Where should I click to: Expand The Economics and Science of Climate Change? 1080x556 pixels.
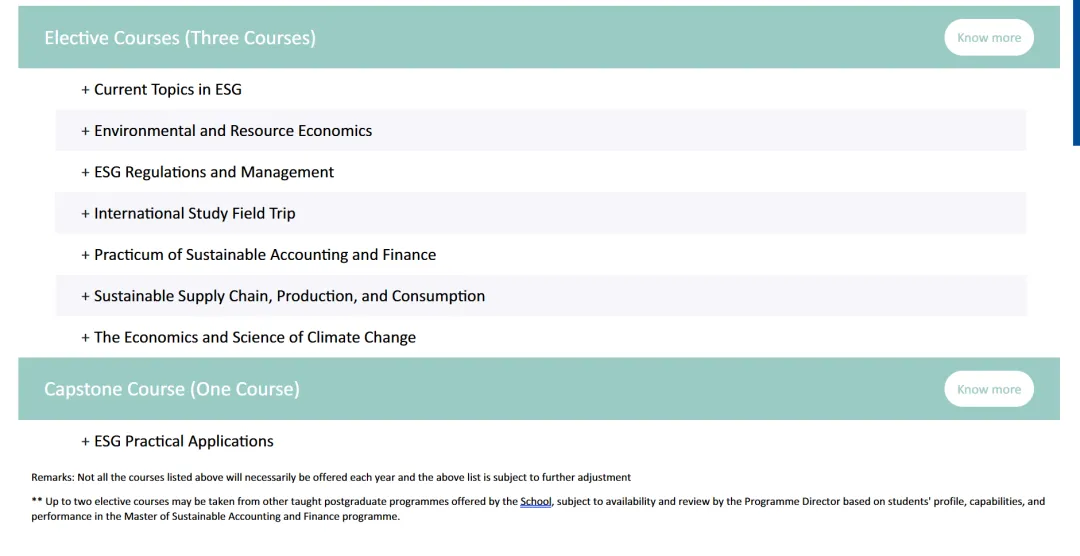(x=541, y=337)
